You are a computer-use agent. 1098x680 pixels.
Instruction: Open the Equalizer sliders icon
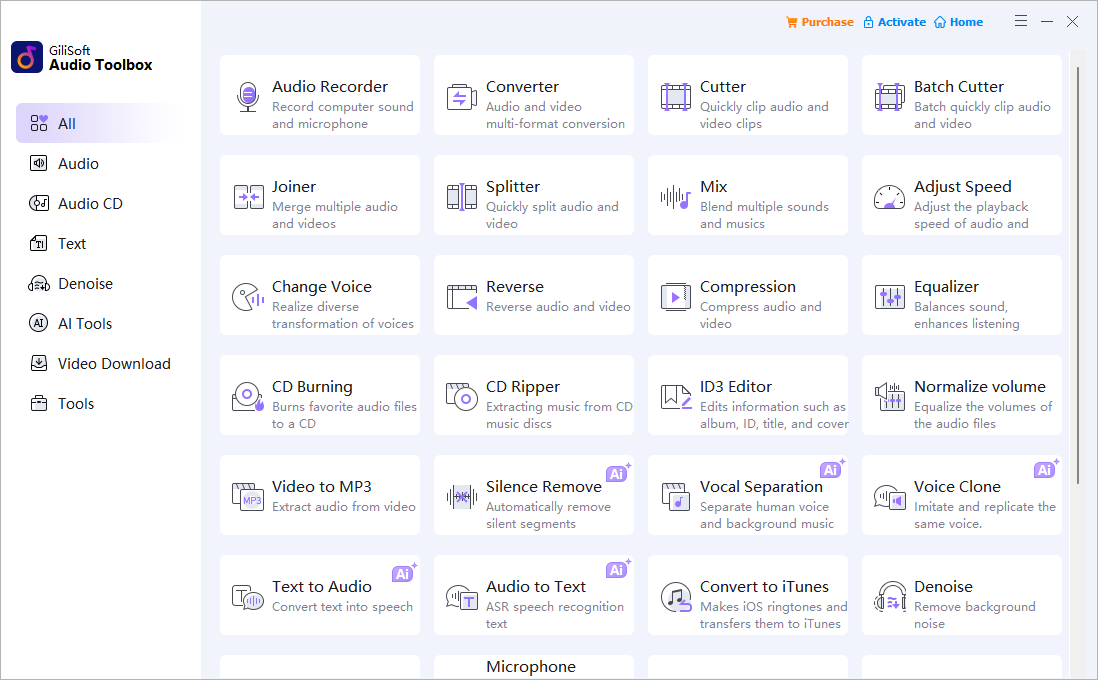[889, 297]
